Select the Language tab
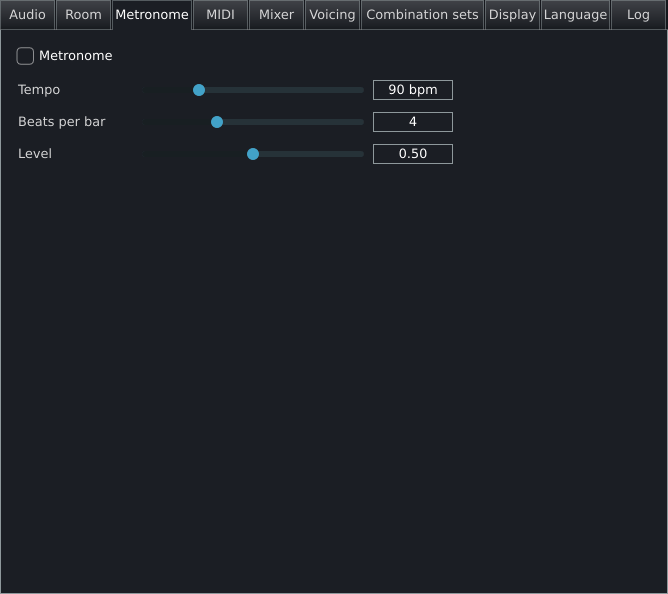This screenshot has height=594, width=668. 576,15
